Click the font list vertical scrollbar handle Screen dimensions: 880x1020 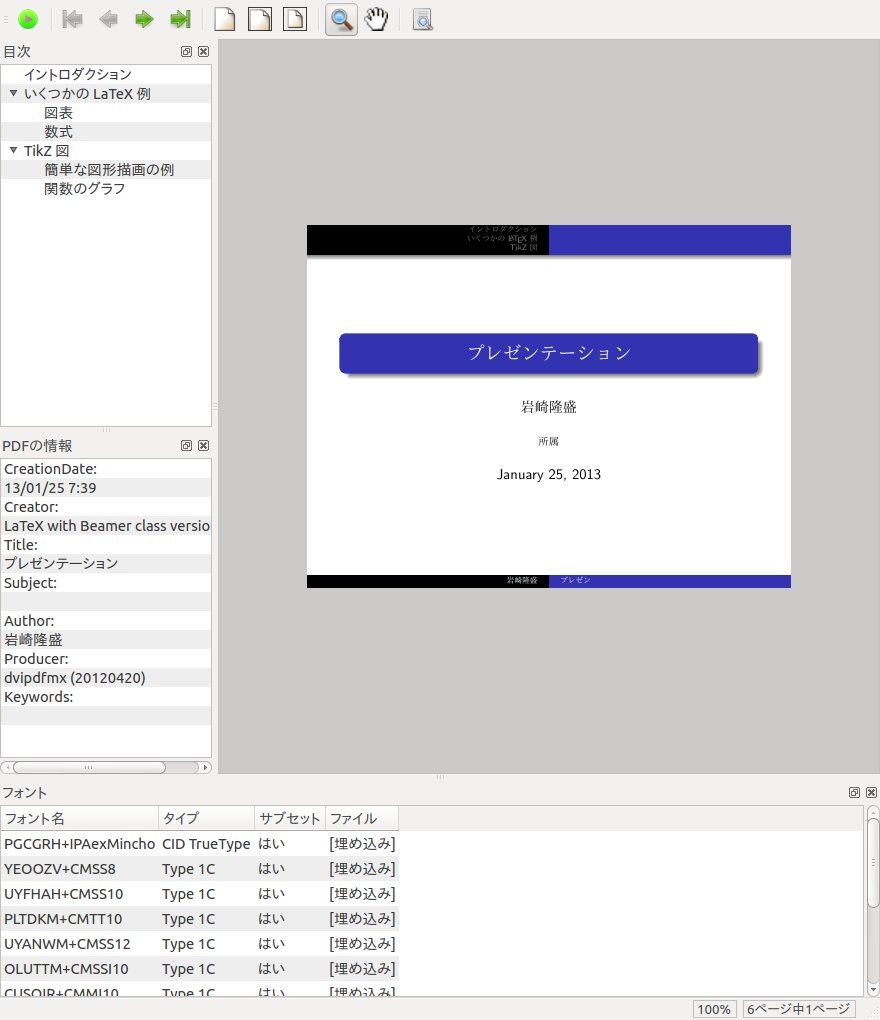click(x=873, y=863)
